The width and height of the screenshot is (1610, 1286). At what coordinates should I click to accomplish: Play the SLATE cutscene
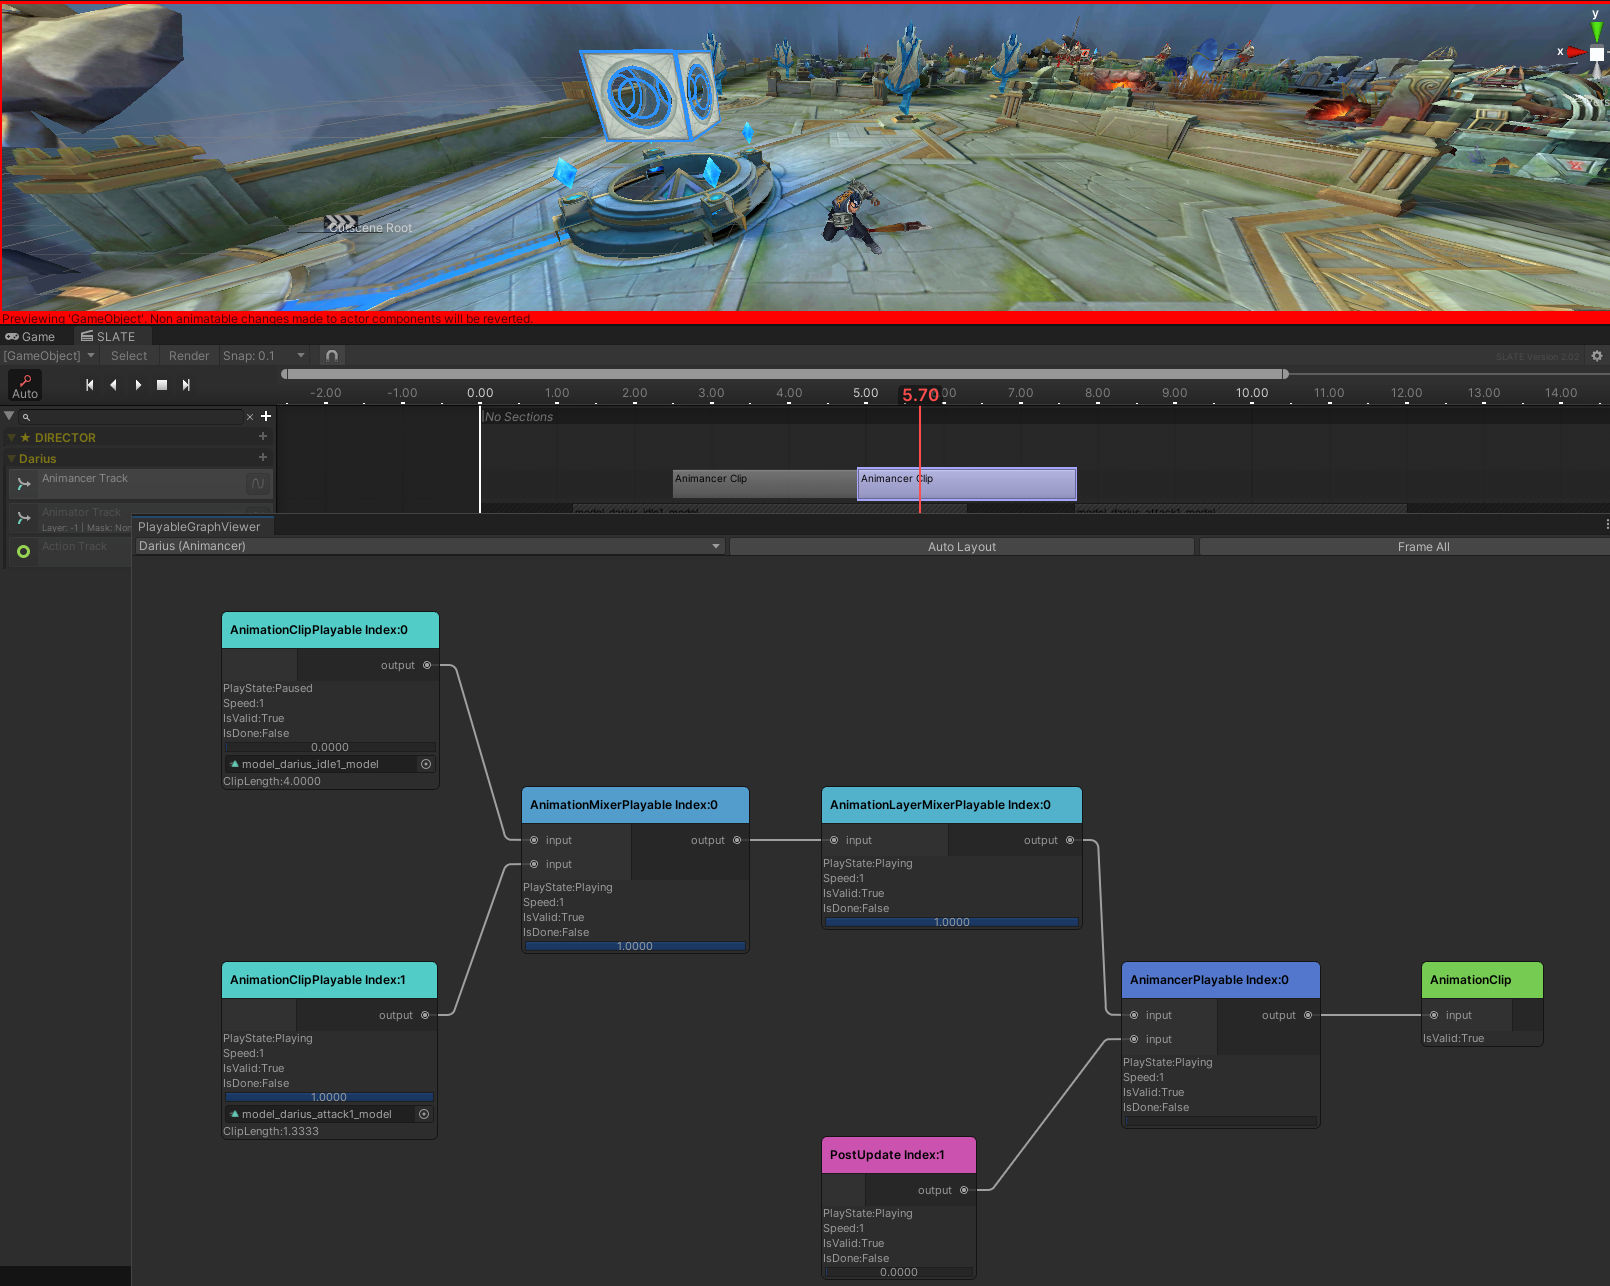pos(138,385)
